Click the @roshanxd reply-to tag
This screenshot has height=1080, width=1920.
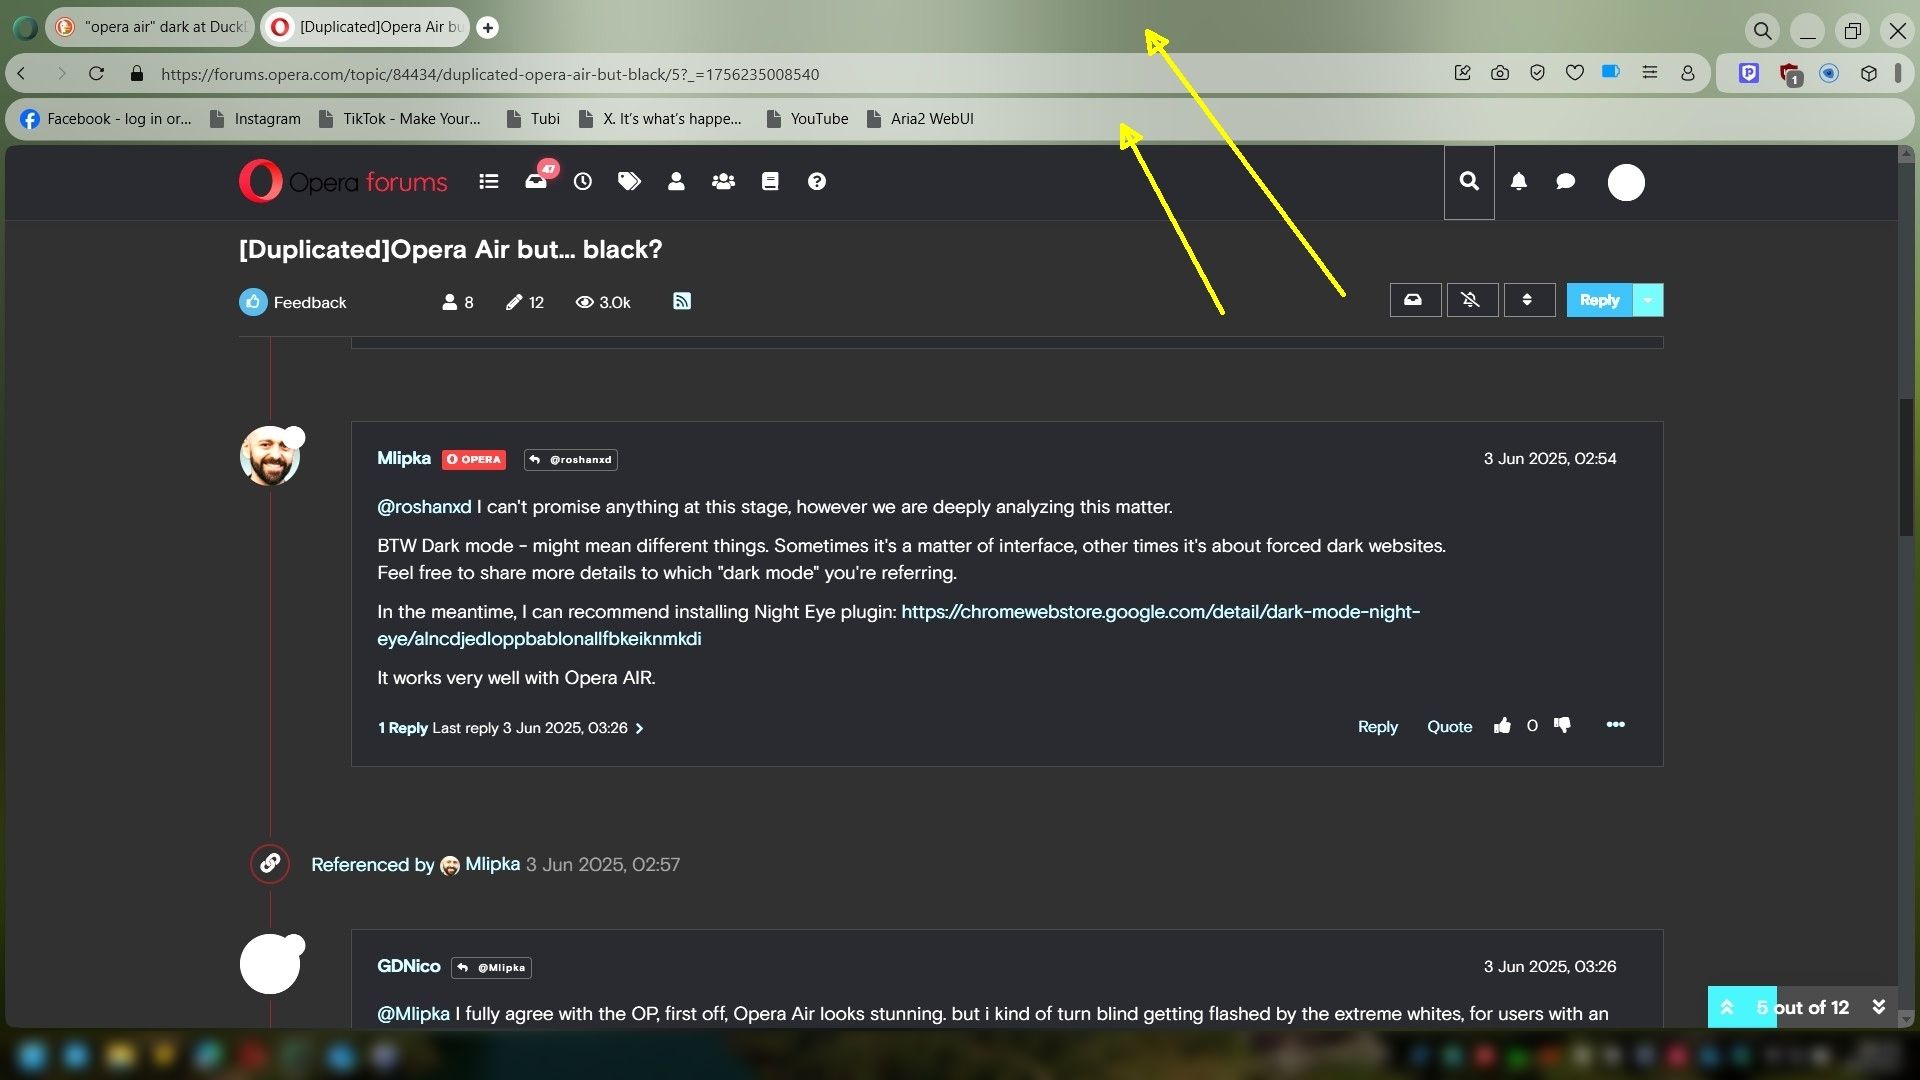tap(571, 460)
